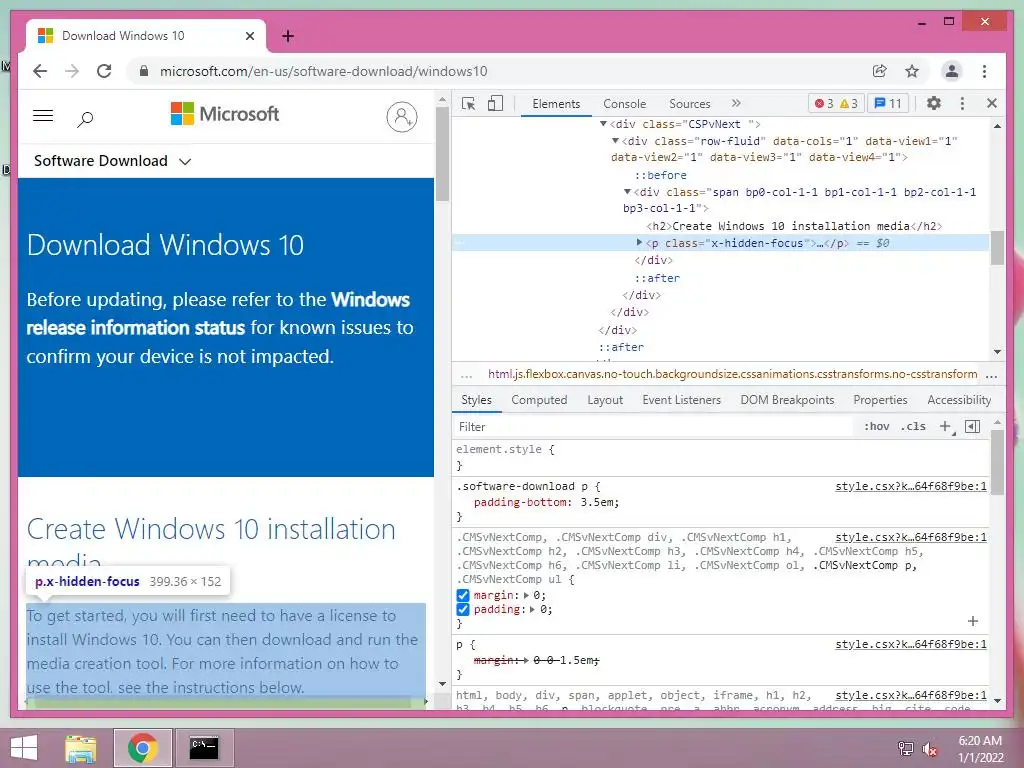The height and width of the screenshot is (768, 1024).
Task: Switch to the Sources tab
Action: coord(689,104)
